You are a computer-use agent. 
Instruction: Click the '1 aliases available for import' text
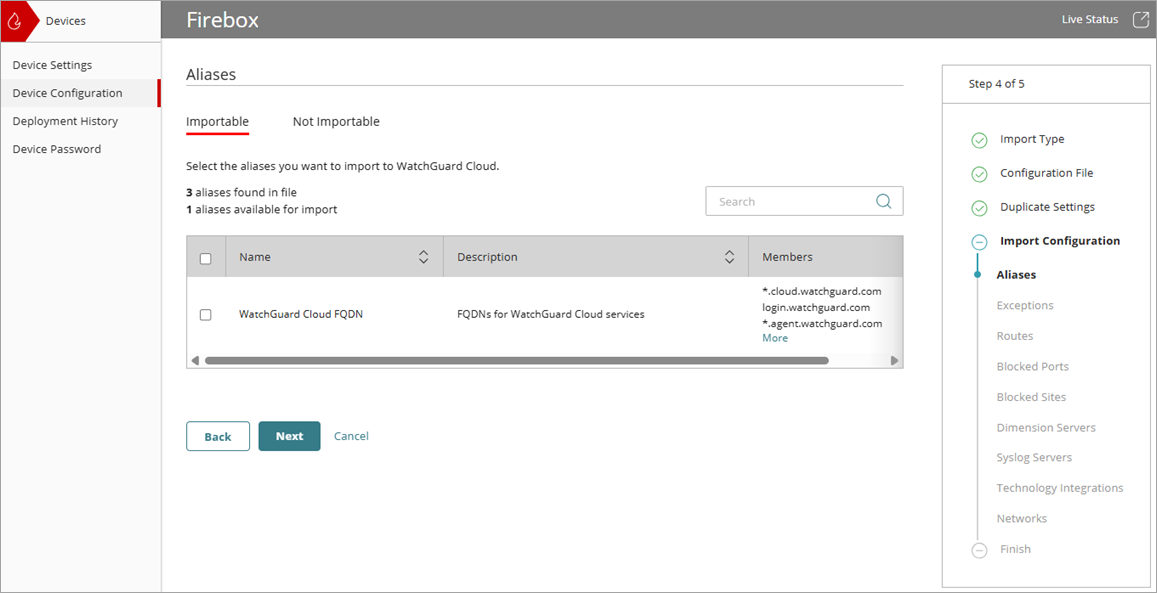[261, 209]
